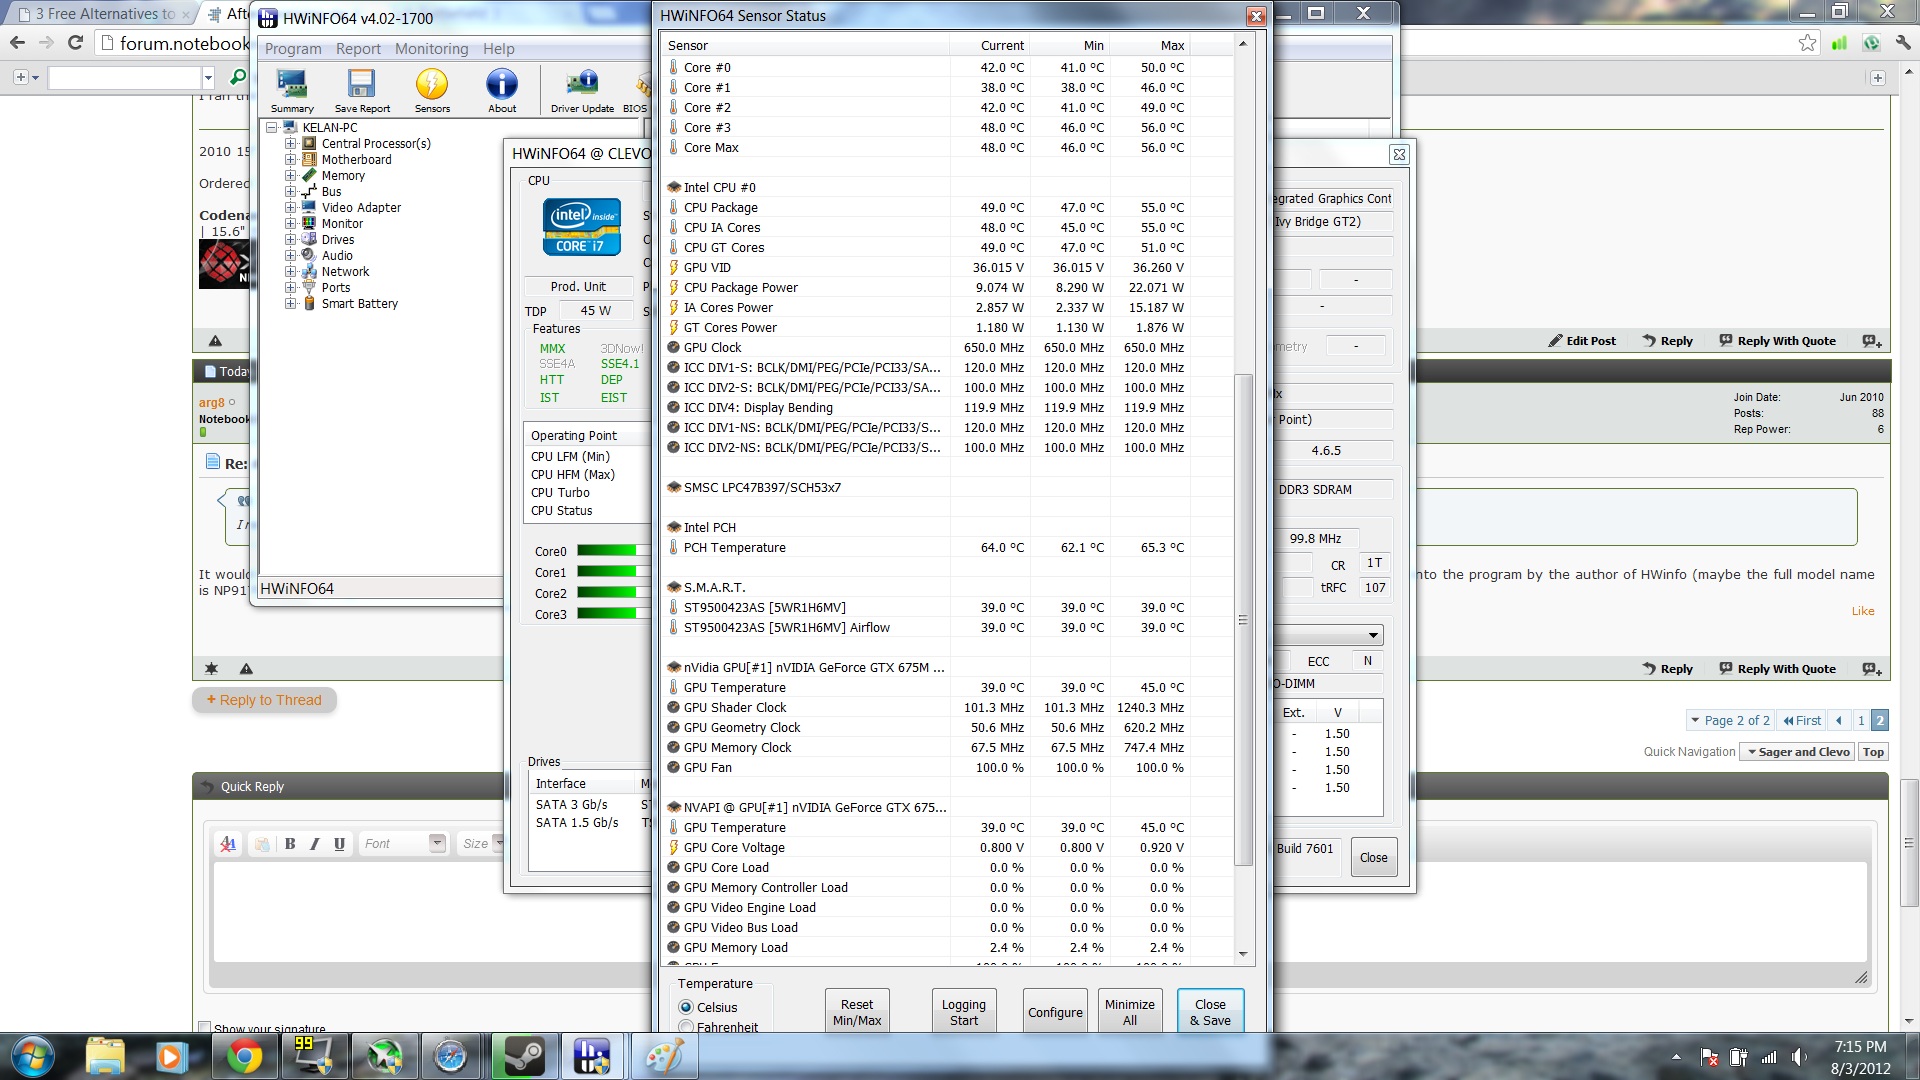Click the Core0 green usage bar
The height and width of the screenshot is (1080, 1920).
613,551
